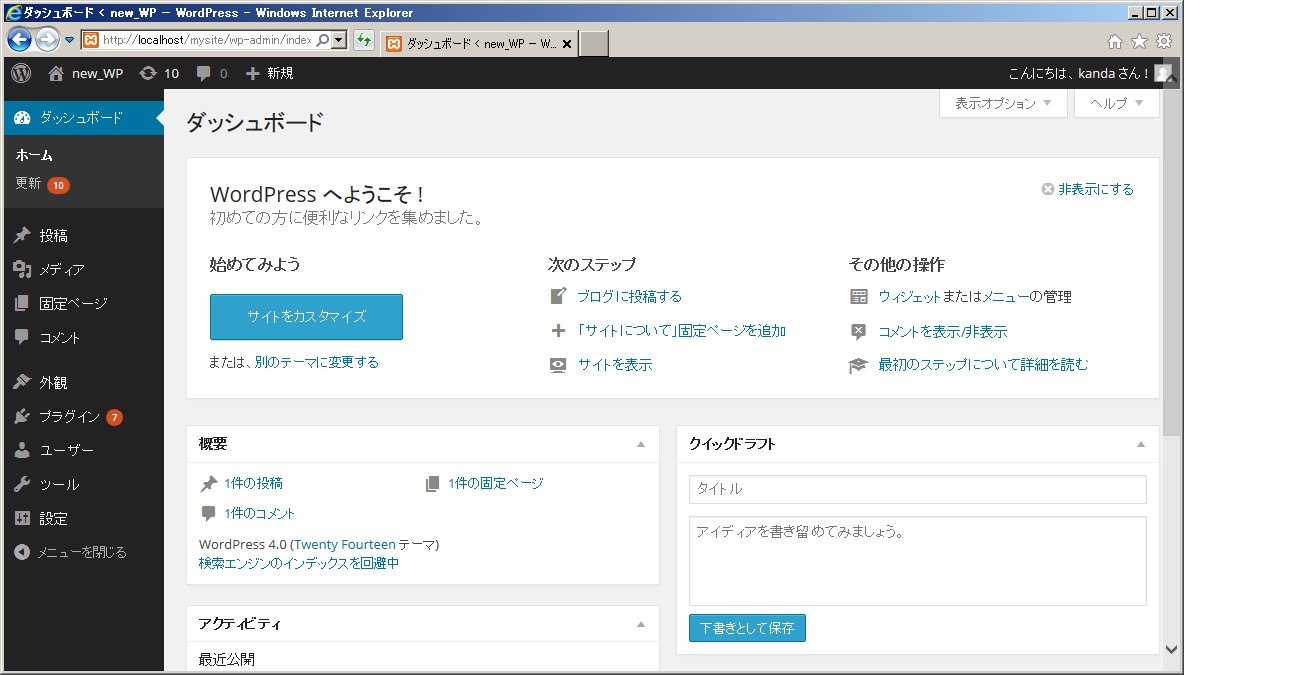Open the recent pages dropdown next to Forward

click(x=69, y=41)
